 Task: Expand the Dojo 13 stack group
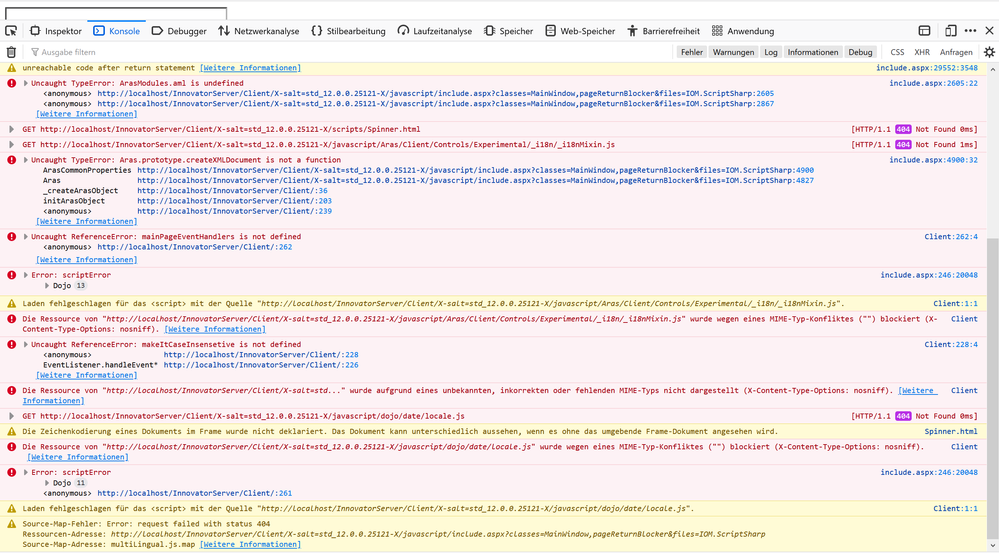click(x=47, y=286)
